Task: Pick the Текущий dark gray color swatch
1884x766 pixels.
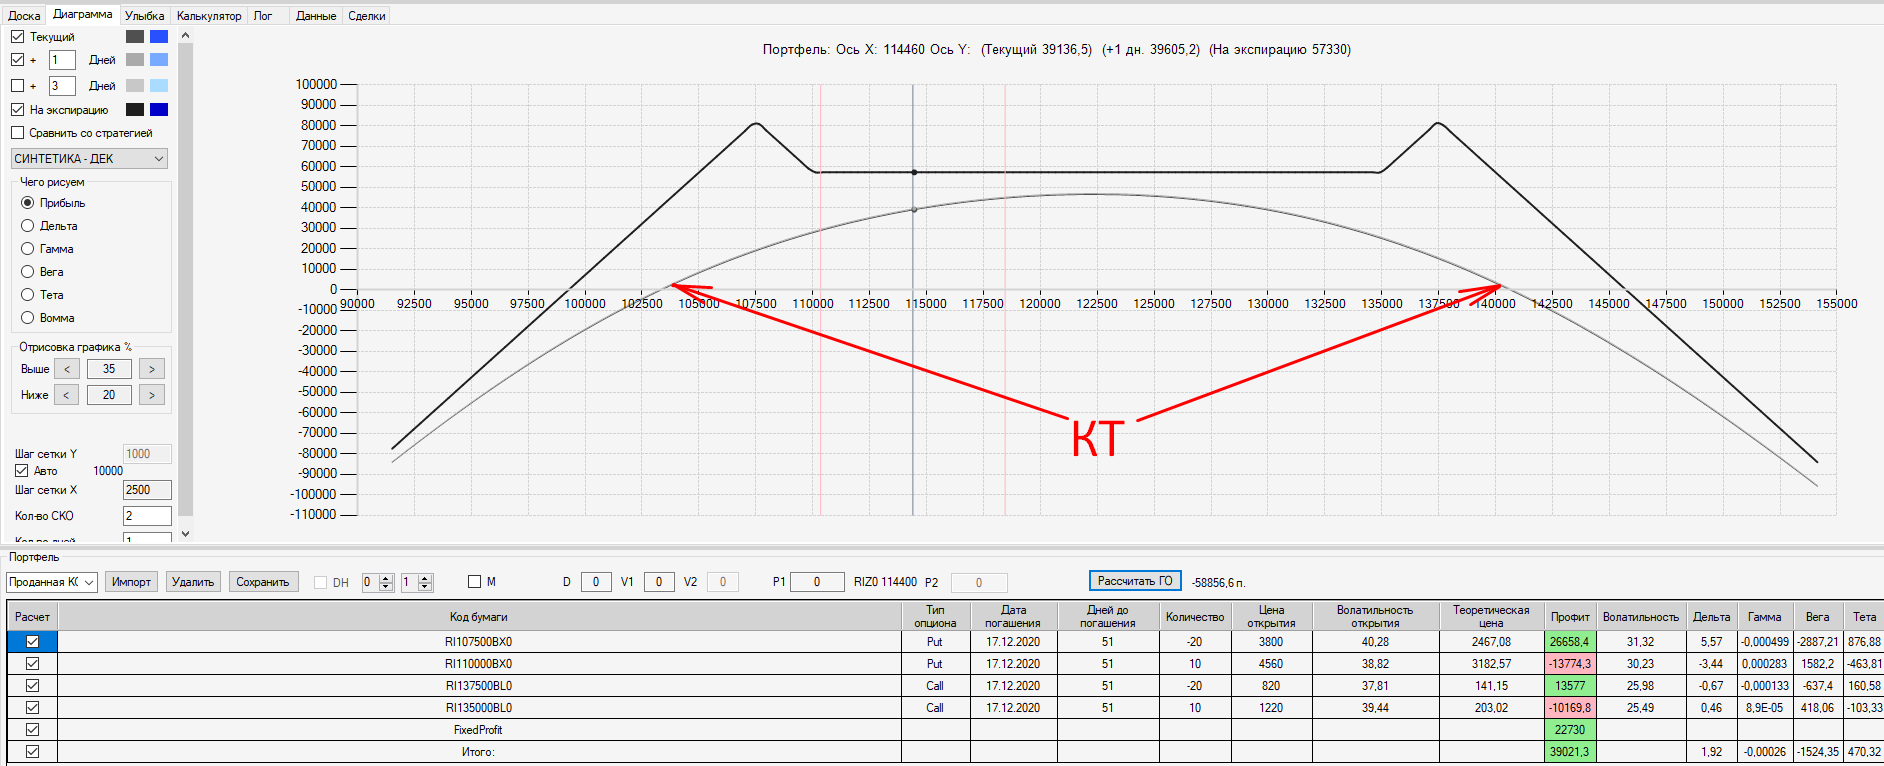Action: pyautogui.click(x=135, y=37)
